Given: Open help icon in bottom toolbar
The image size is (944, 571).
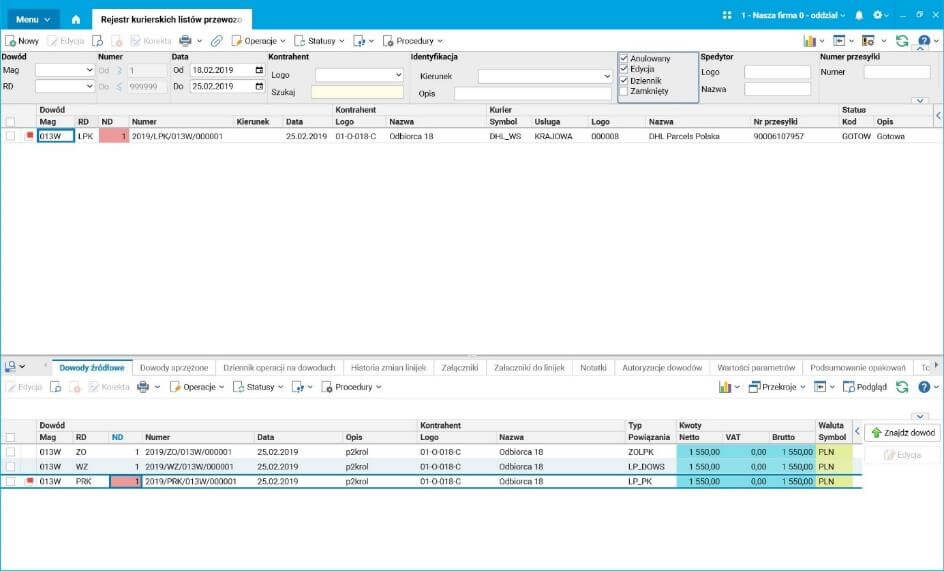Looking at the screenshot, I should [924, 387].
